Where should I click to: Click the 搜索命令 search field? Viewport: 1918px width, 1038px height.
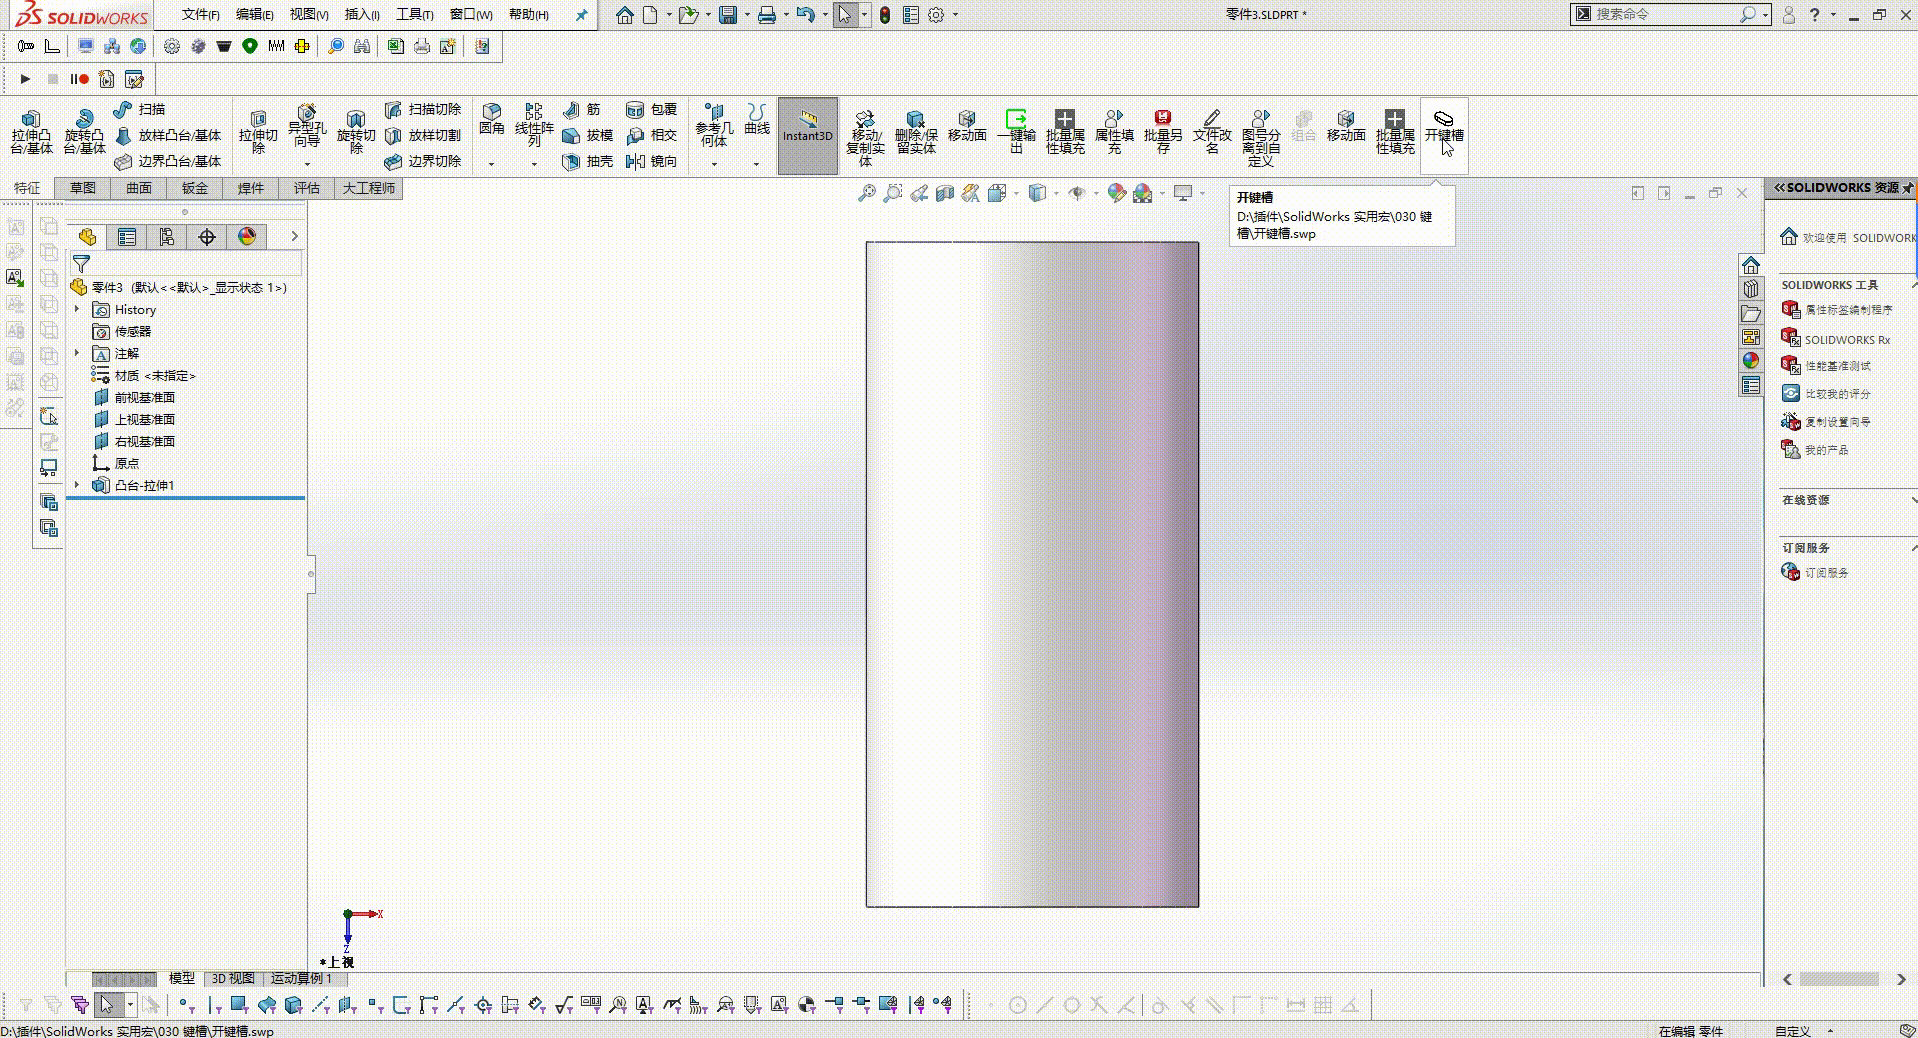[x=1665, y=14]
